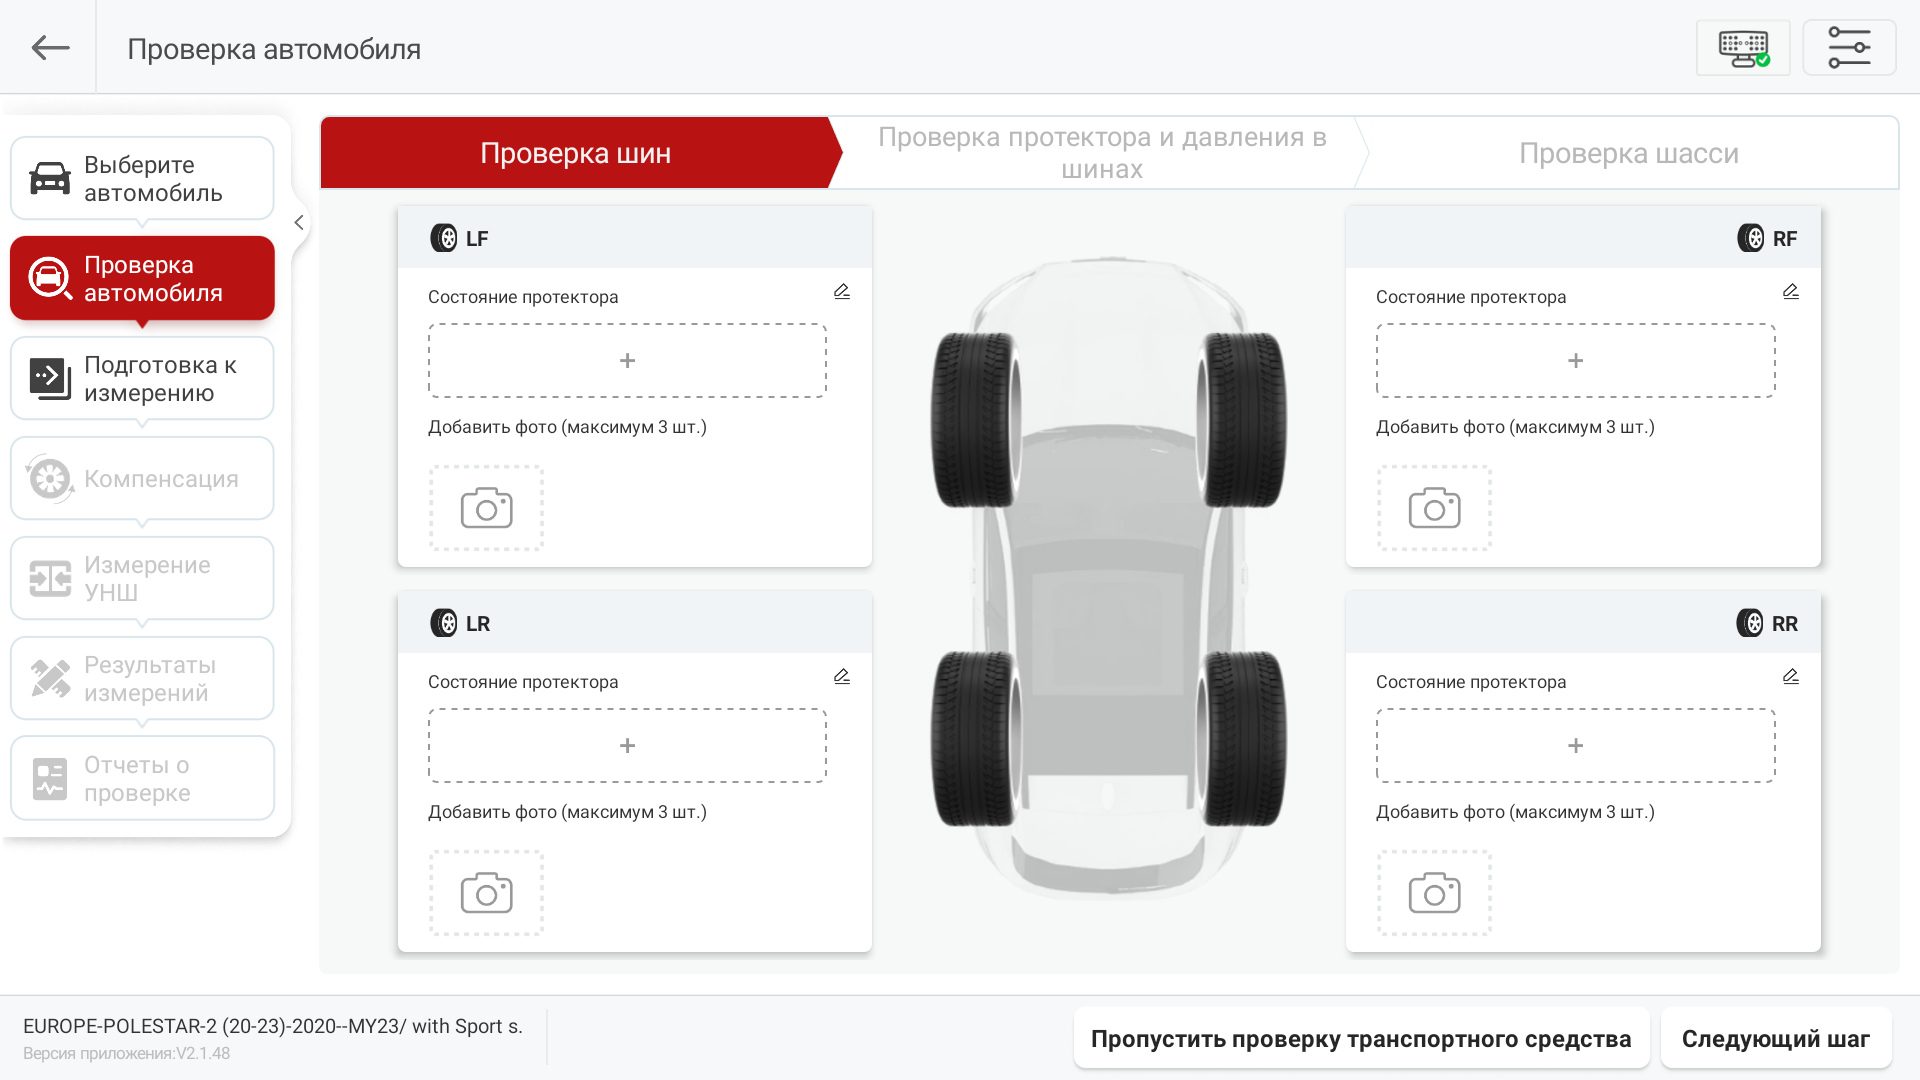Add RF tire photo via camera icon
1920x1080 pixels.
[1434, 508]
